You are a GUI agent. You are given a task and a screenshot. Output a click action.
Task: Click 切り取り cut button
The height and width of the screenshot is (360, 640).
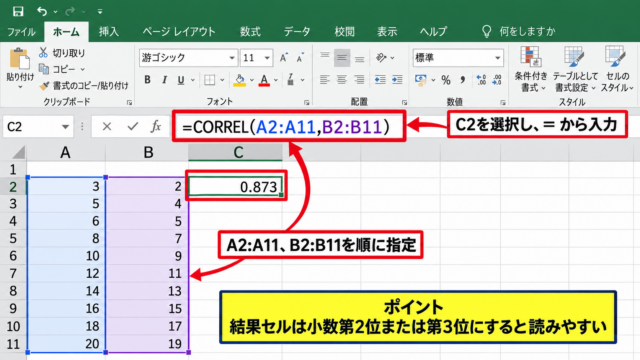point(62,53)
